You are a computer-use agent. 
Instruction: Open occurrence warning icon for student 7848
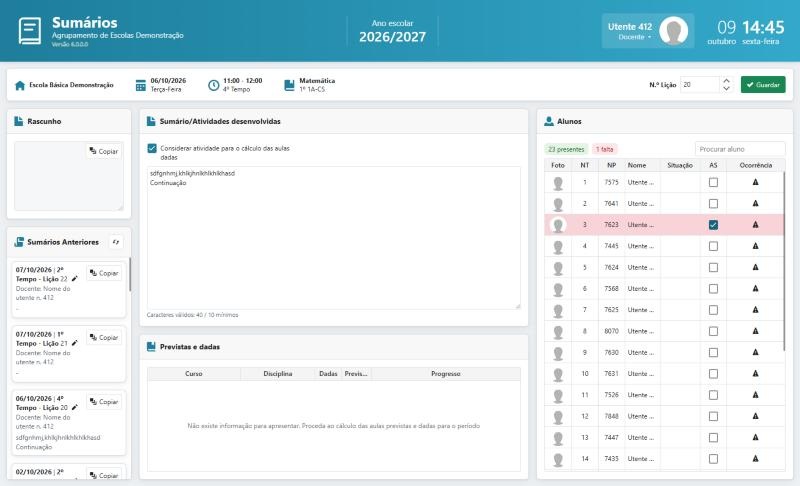pos(756,416)
